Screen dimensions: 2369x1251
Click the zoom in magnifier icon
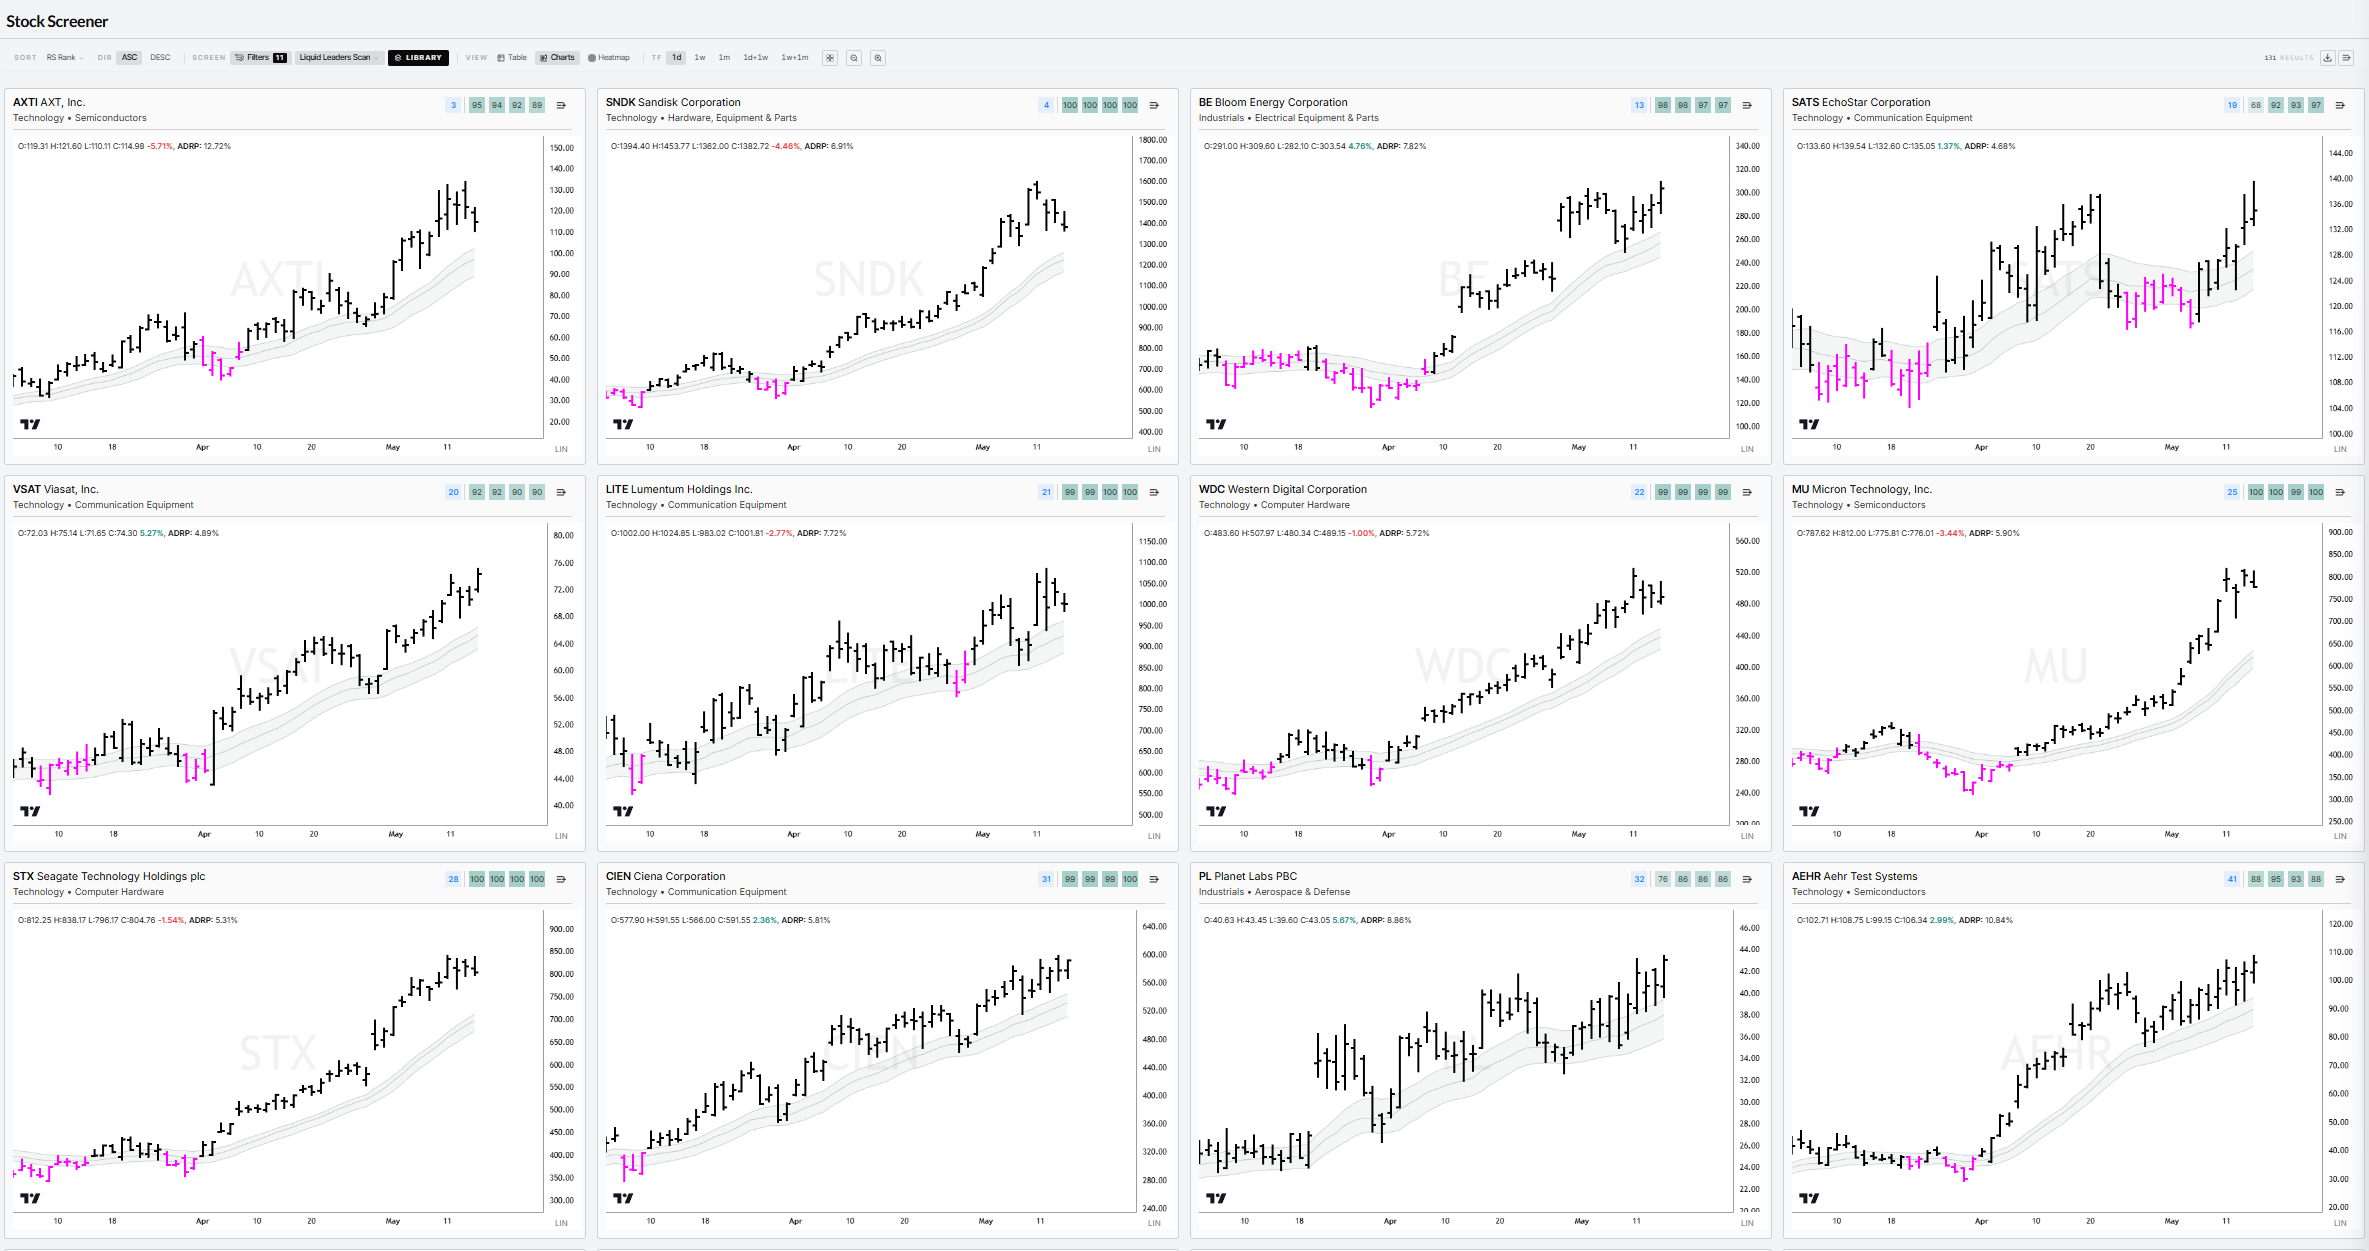point(878,58)
